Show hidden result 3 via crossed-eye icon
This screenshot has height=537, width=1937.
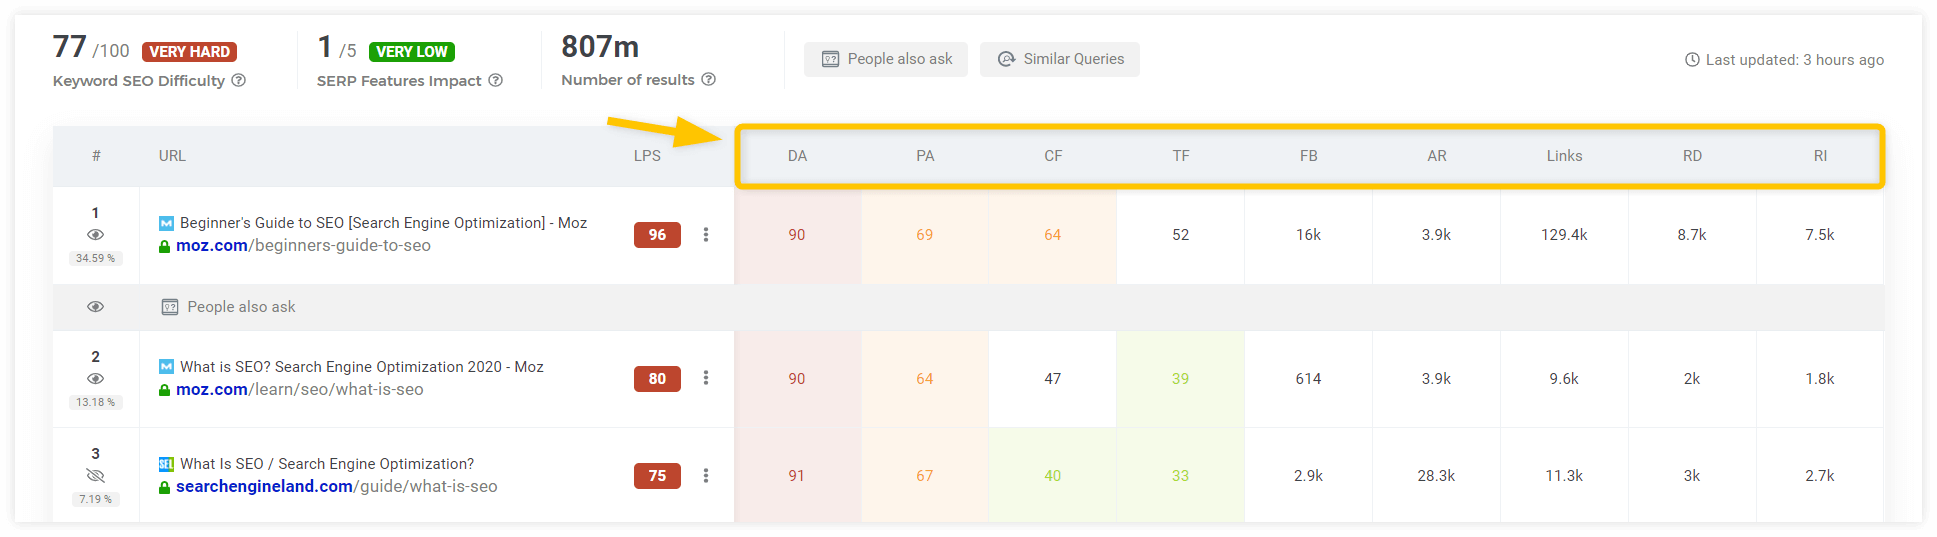point(95,475)
